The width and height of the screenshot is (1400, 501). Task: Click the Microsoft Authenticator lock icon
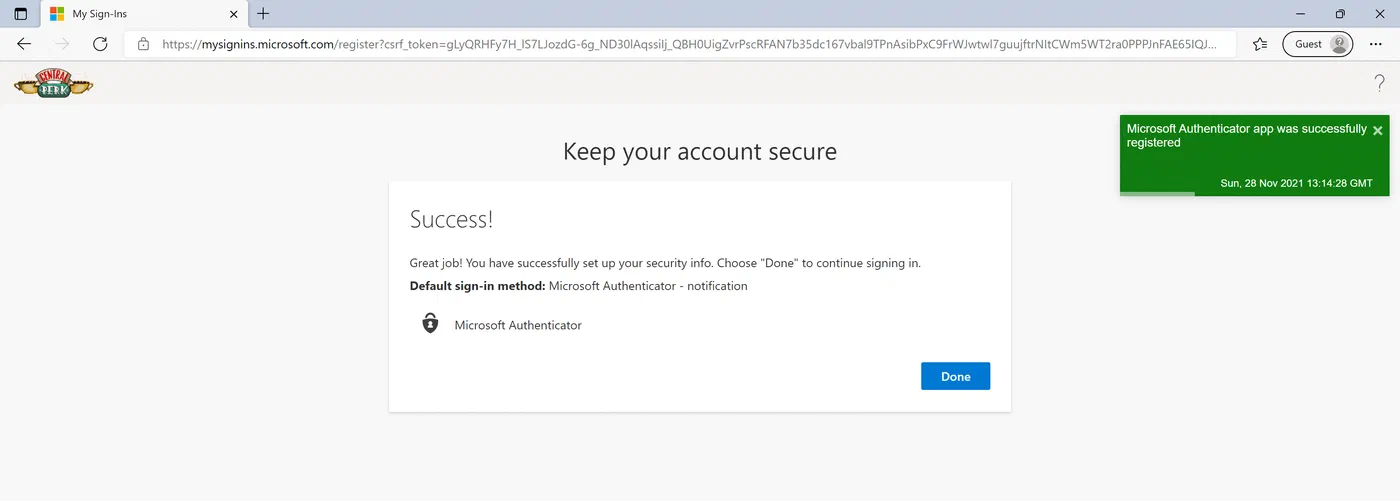click(430, 324)
